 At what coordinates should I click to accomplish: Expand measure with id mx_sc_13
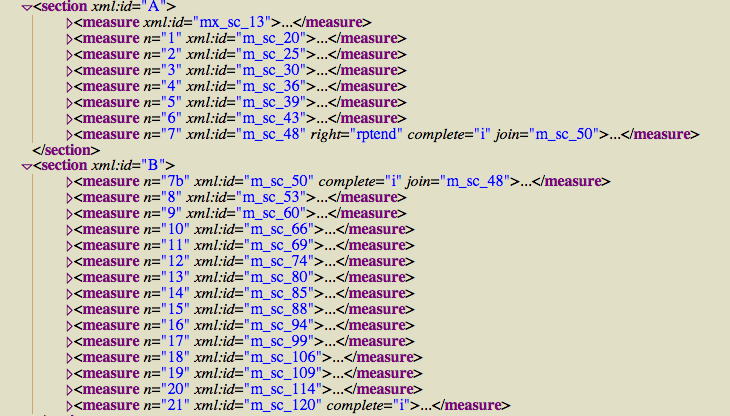[x=69, y=23]
